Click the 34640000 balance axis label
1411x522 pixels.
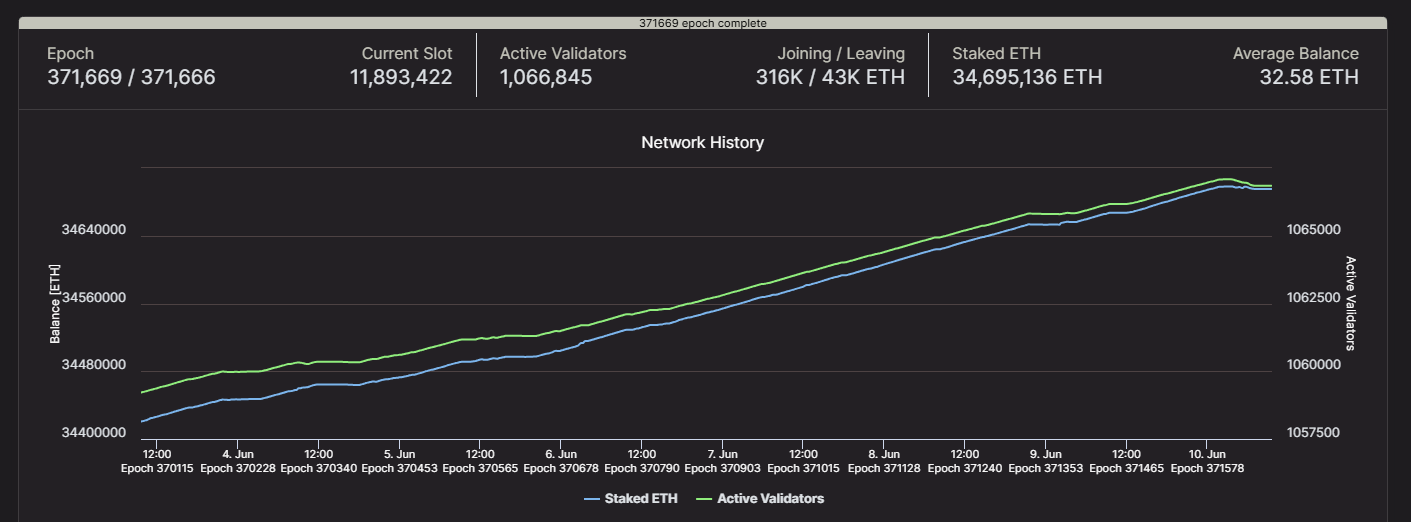94,230
